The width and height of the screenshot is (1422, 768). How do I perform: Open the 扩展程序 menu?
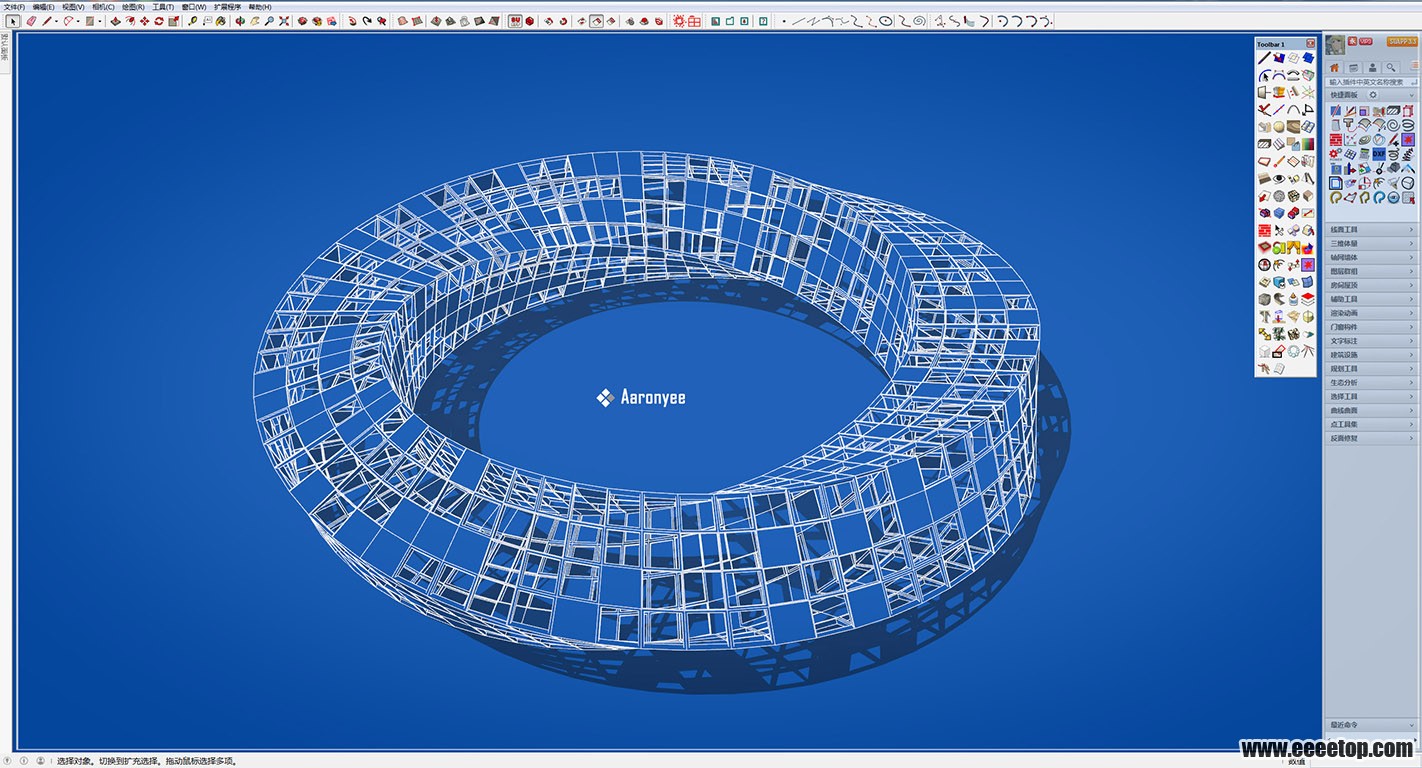pos(227,7)
